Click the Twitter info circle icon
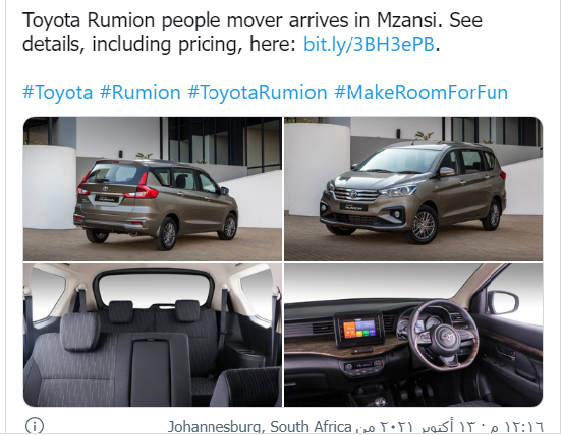561x435 pixels. [x=34, y=426]
